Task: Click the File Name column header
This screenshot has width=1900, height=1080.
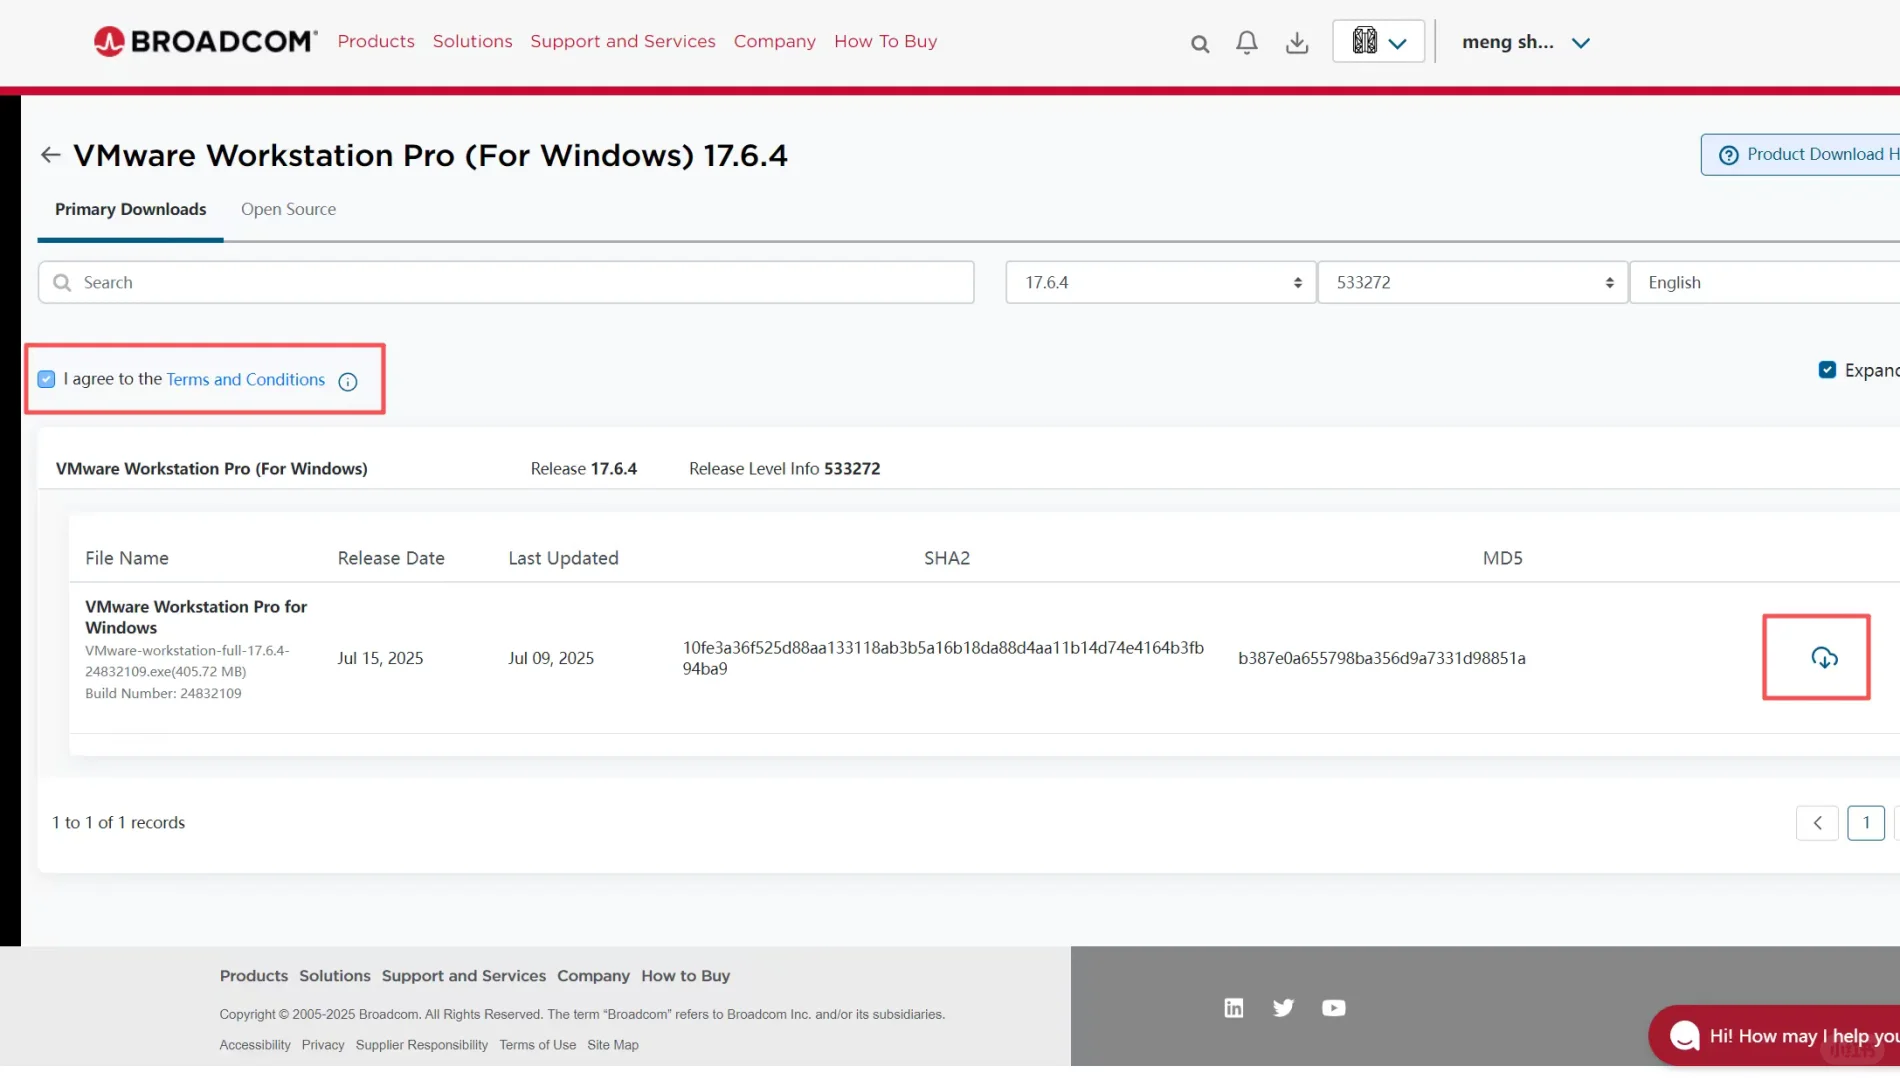Action: click(127, 558)
